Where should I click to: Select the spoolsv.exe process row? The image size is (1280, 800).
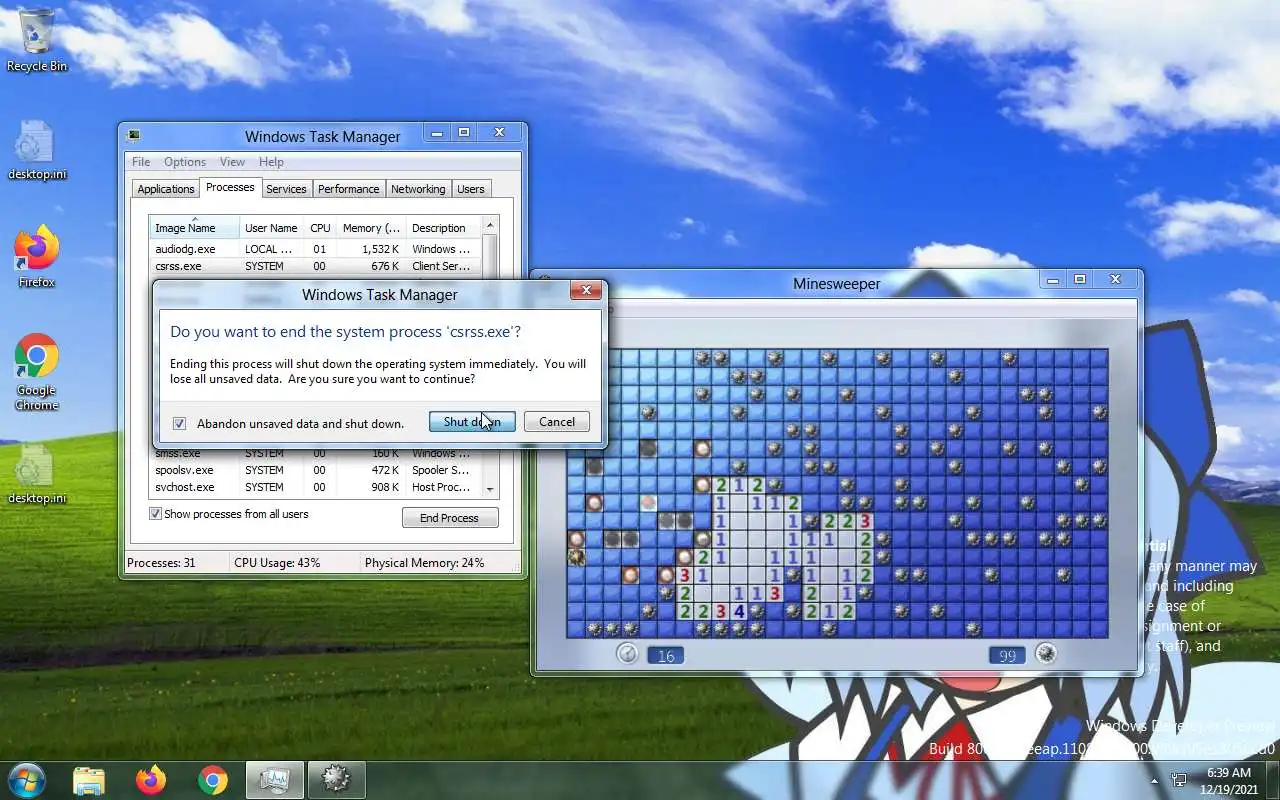[315, 470]
